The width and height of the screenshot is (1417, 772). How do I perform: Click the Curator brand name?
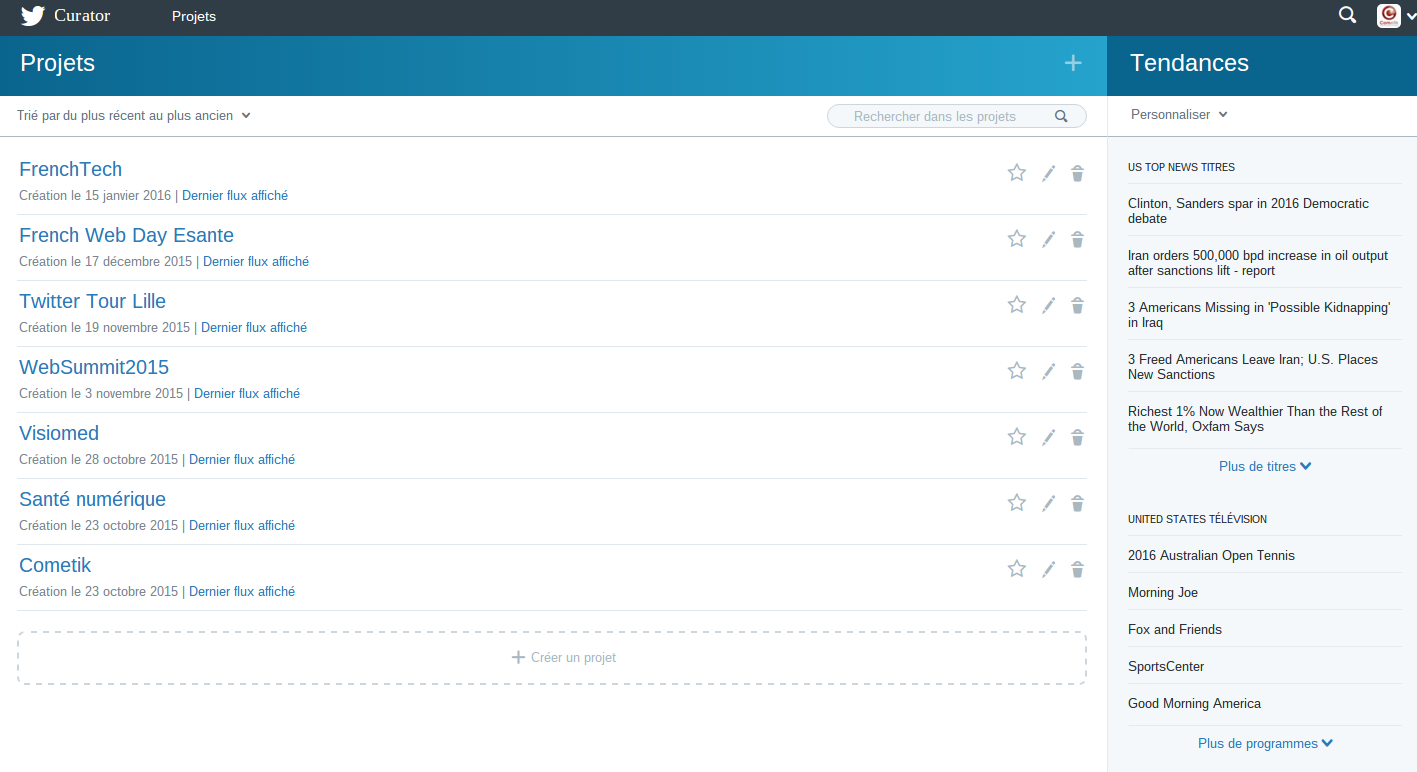pyautogui.click(x=82, y=16)
